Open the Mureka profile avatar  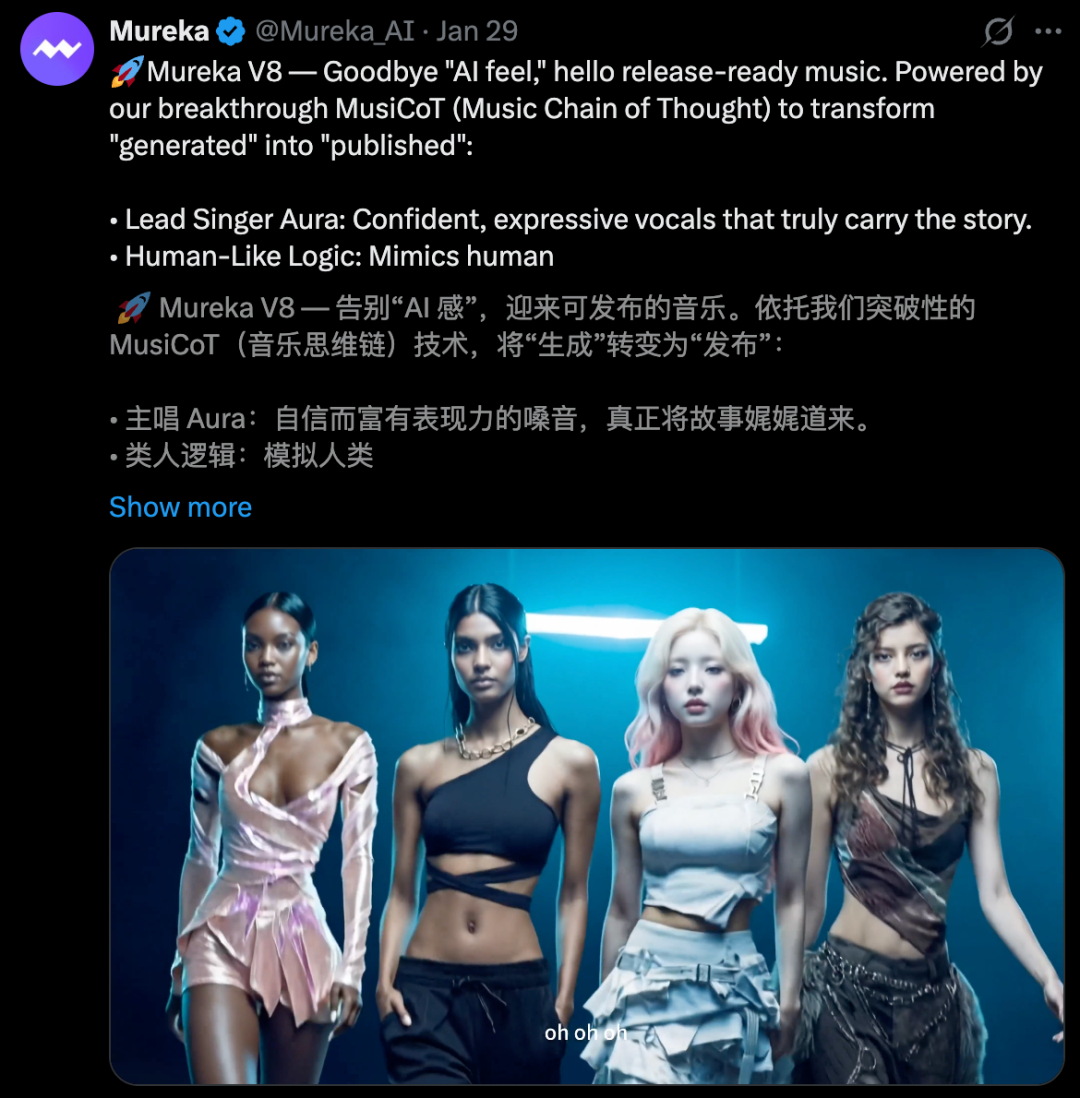tap(57, 49)
